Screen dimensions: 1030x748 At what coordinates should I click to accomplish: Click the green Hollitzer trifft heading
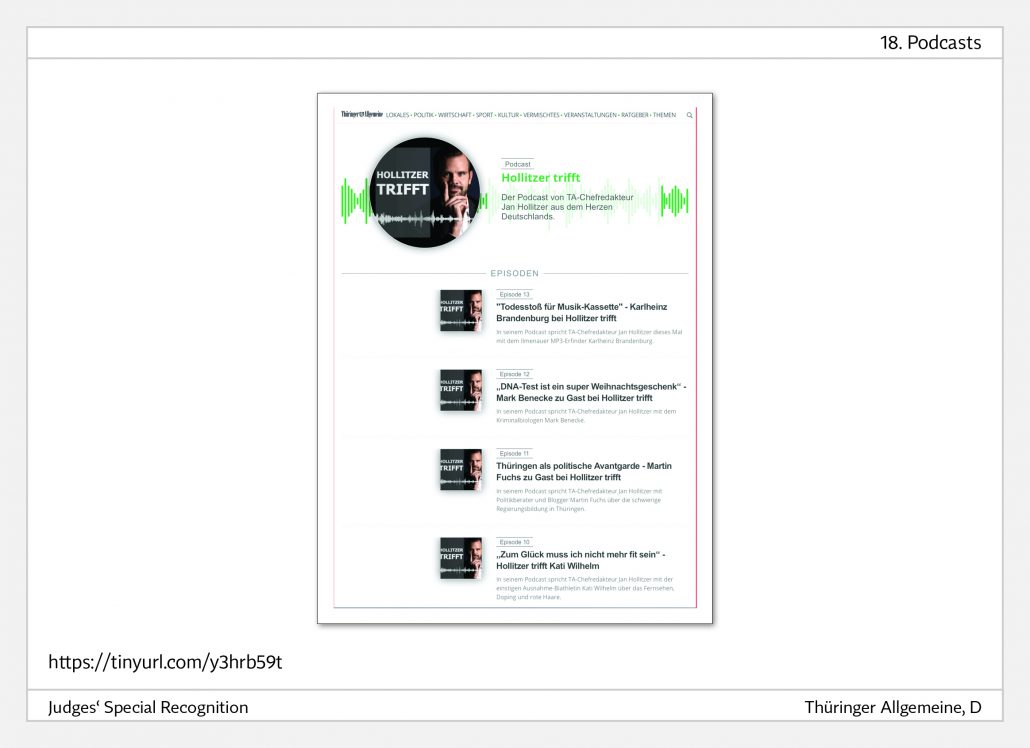(x=541, y=177)
